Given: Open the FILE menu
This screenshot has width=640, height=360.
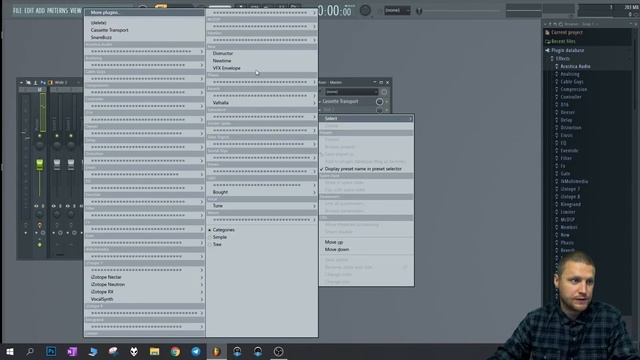Looking at the screenshot, I should coord(18,11).
